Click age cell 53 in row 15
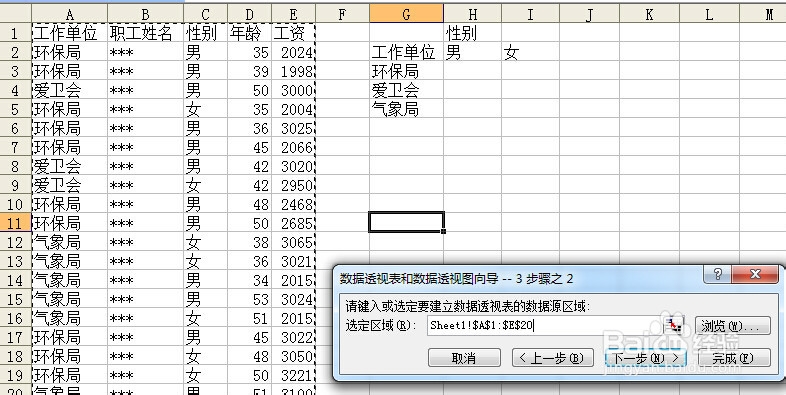 (x=250, y=299)
